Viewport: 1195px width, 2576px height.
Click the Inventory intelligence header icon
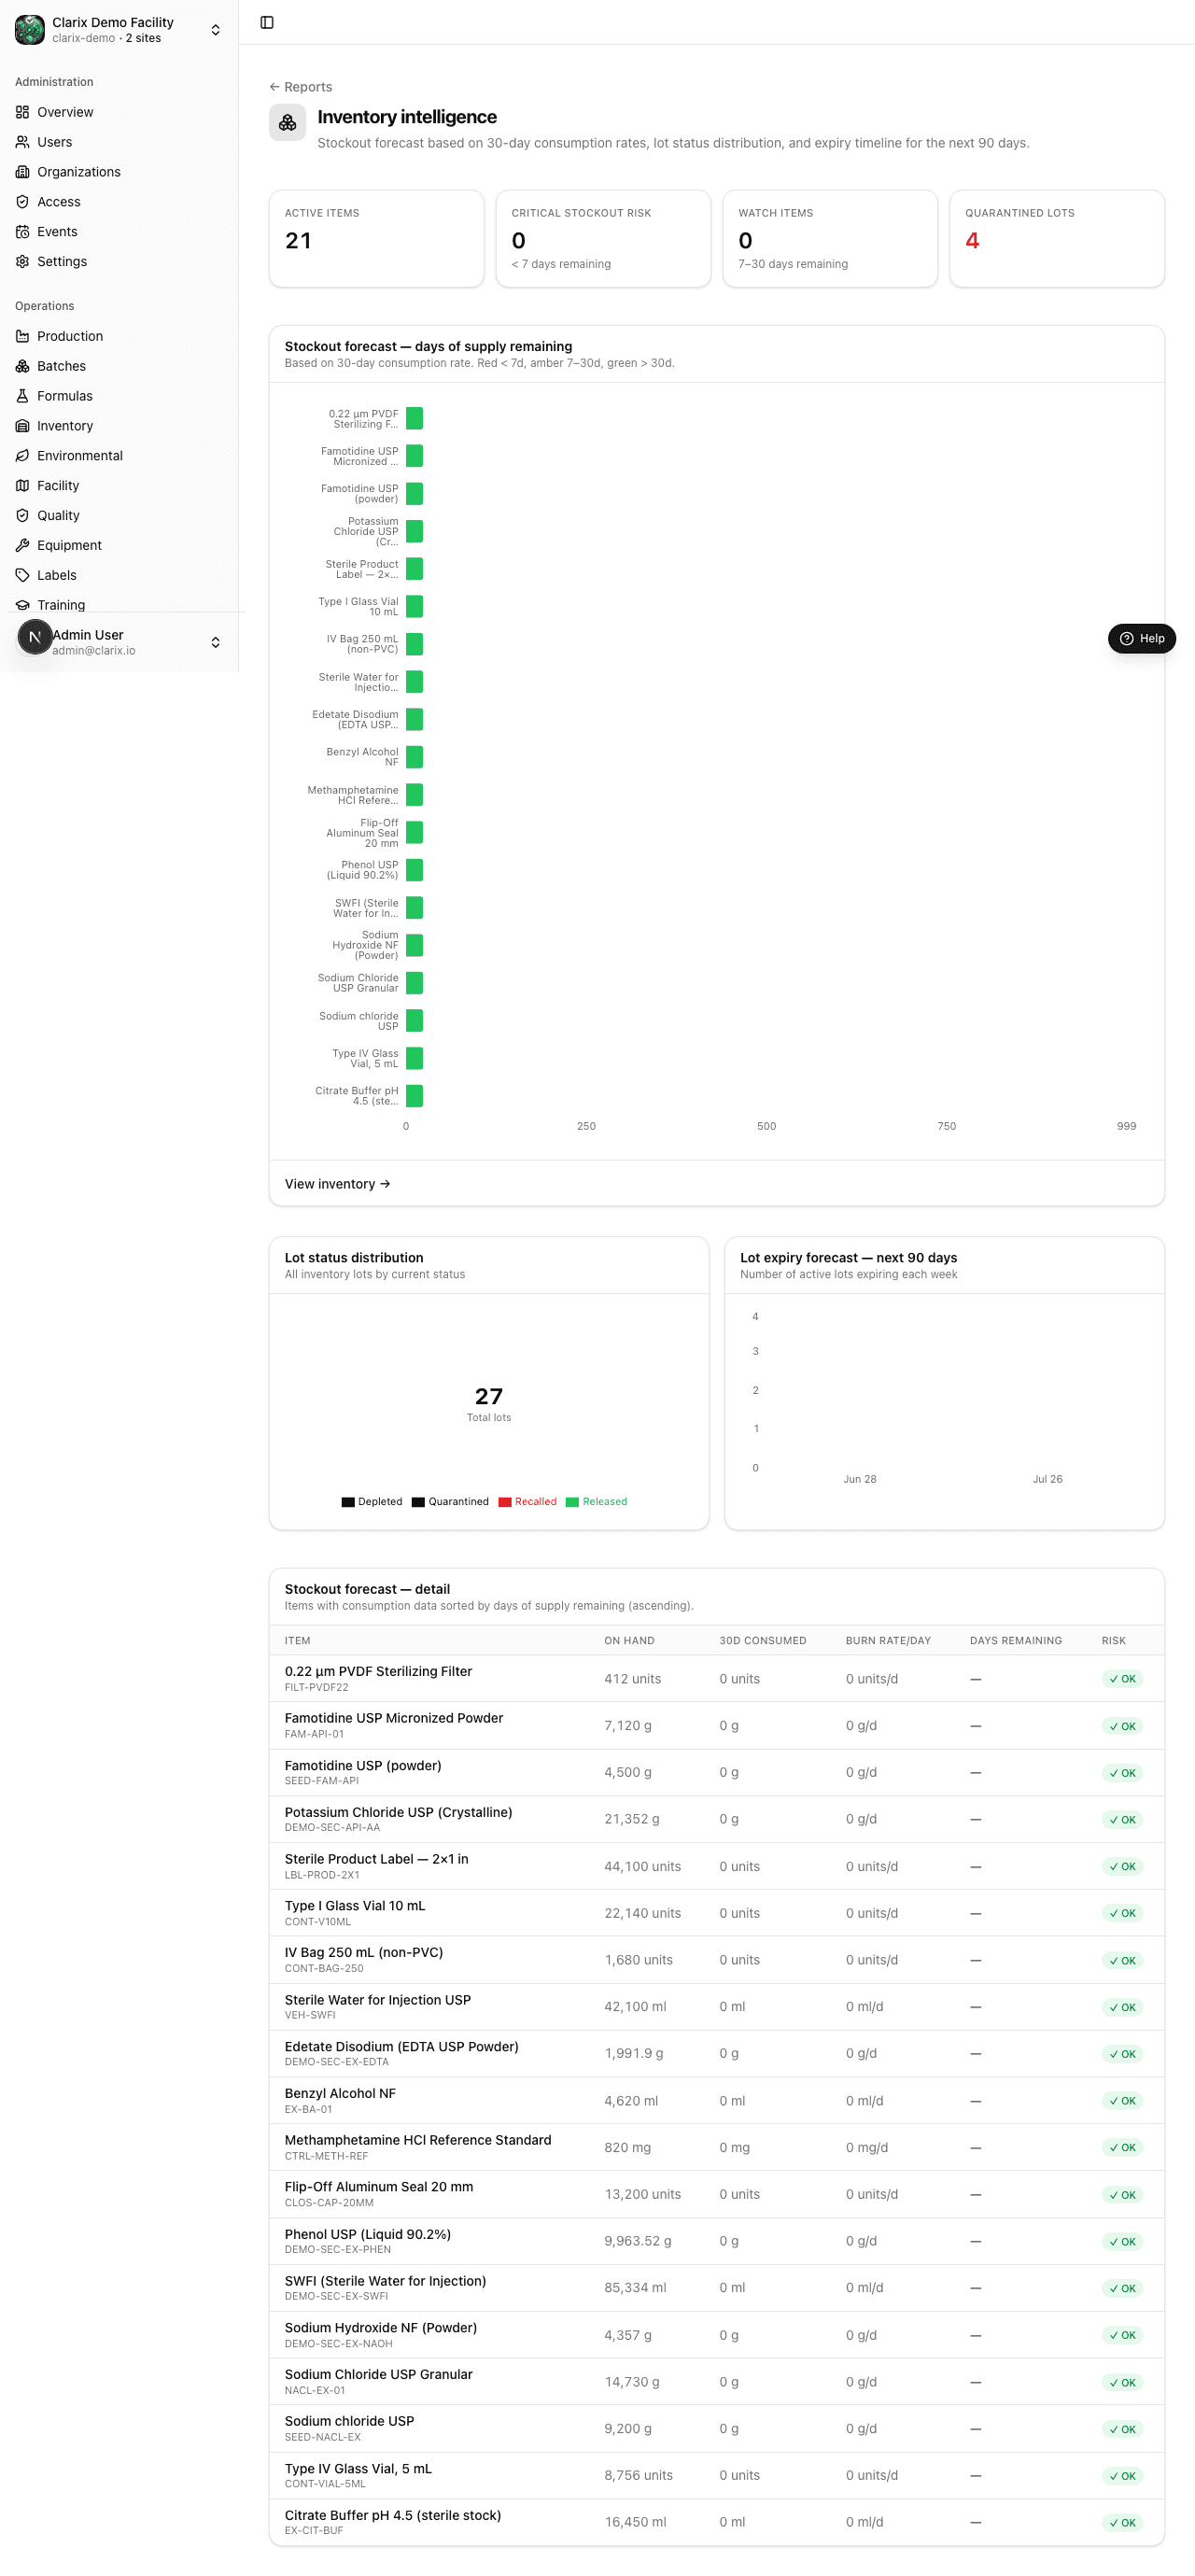(x=288, y=123)
